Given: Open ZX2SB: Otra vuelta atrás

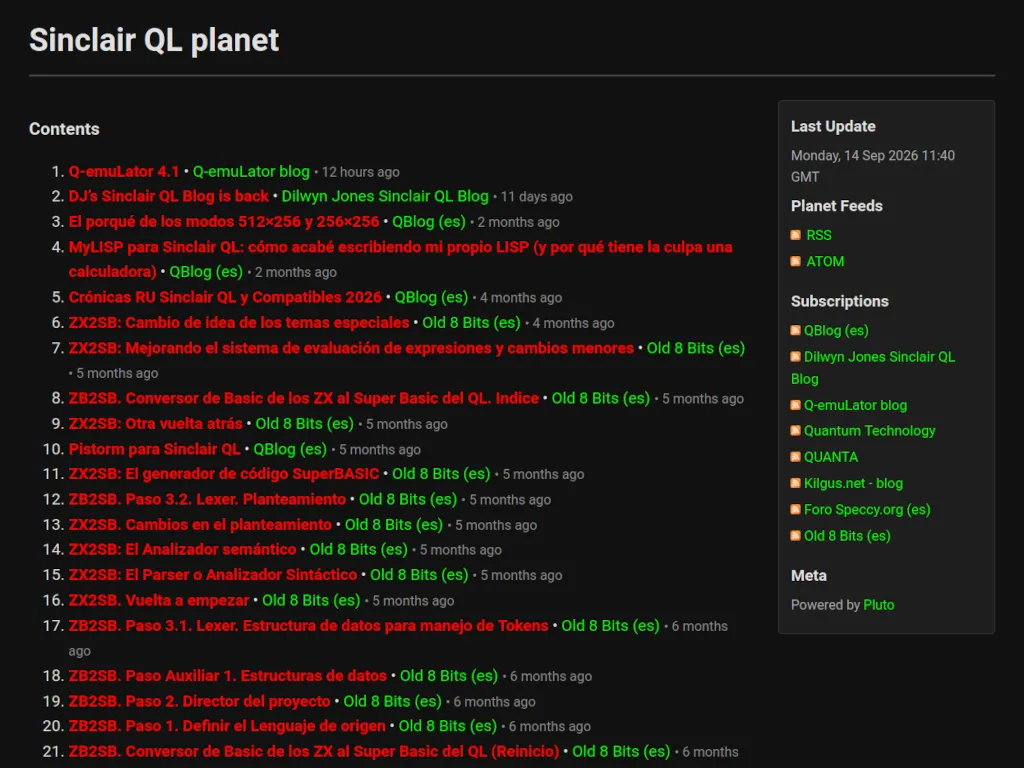Looking at the screenshot, I should click(x=155, y=424).
